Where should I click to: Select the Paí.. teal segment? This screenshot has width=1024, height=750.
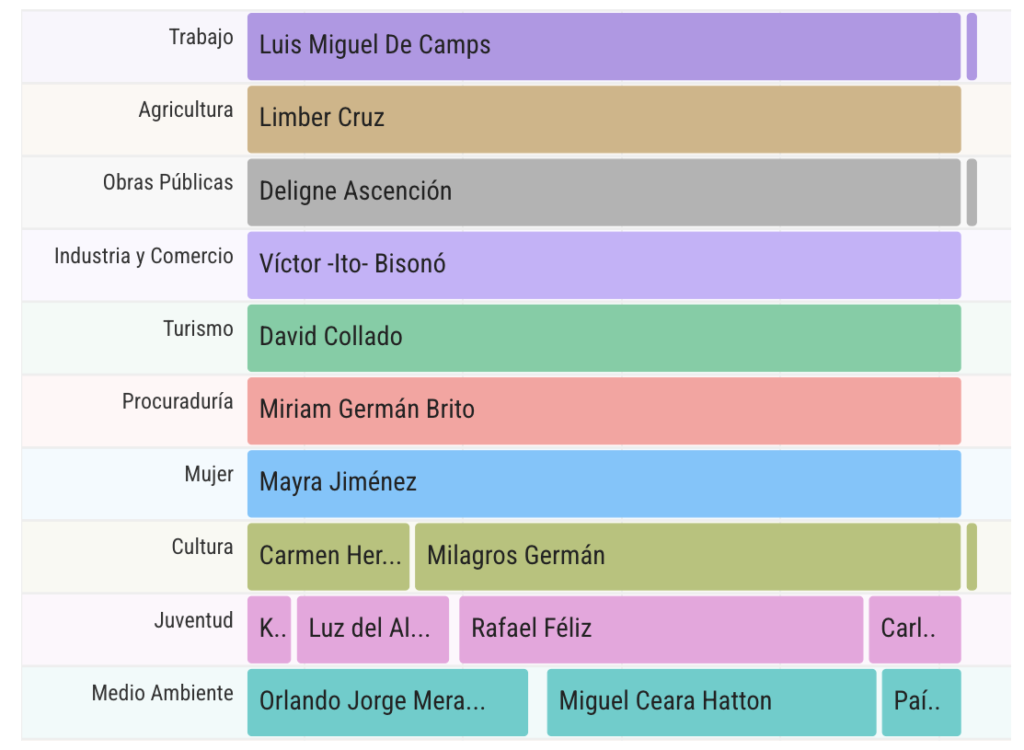[x=921, y=702]
